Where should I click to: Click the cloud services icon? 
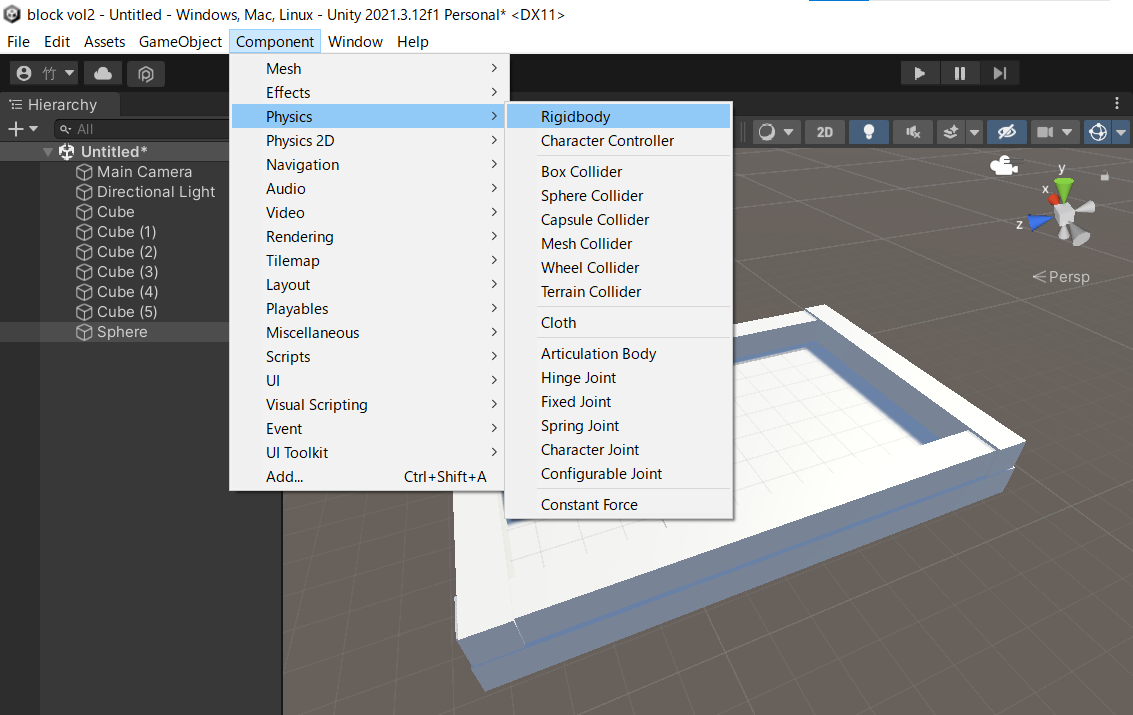point(103,74)
